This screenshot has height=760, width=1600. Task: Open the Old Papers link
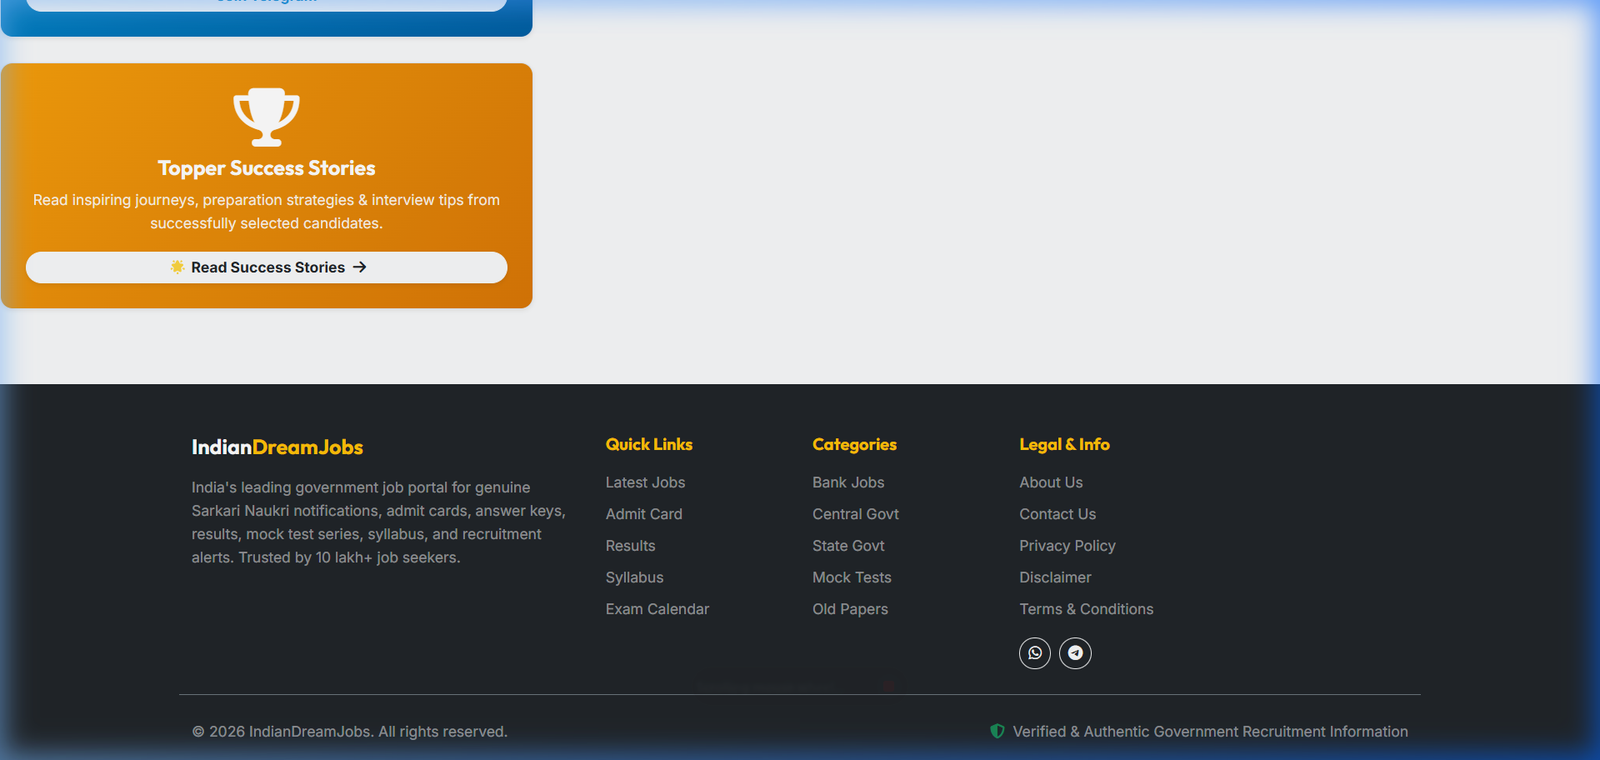point(850,609)
